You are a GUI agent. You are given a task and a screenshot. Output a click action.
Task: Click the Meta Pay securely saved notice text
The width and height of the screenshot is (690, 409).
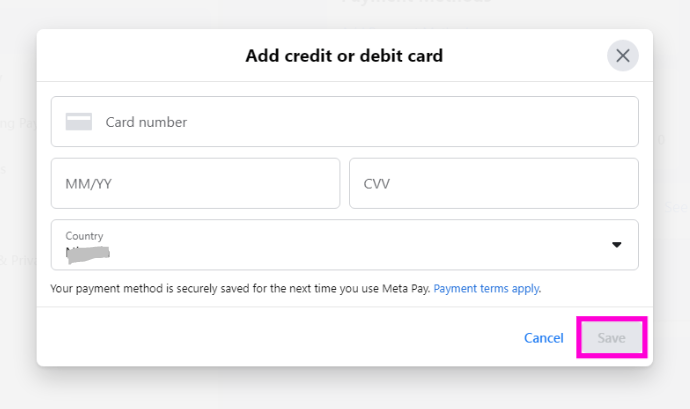click(240, 288)
